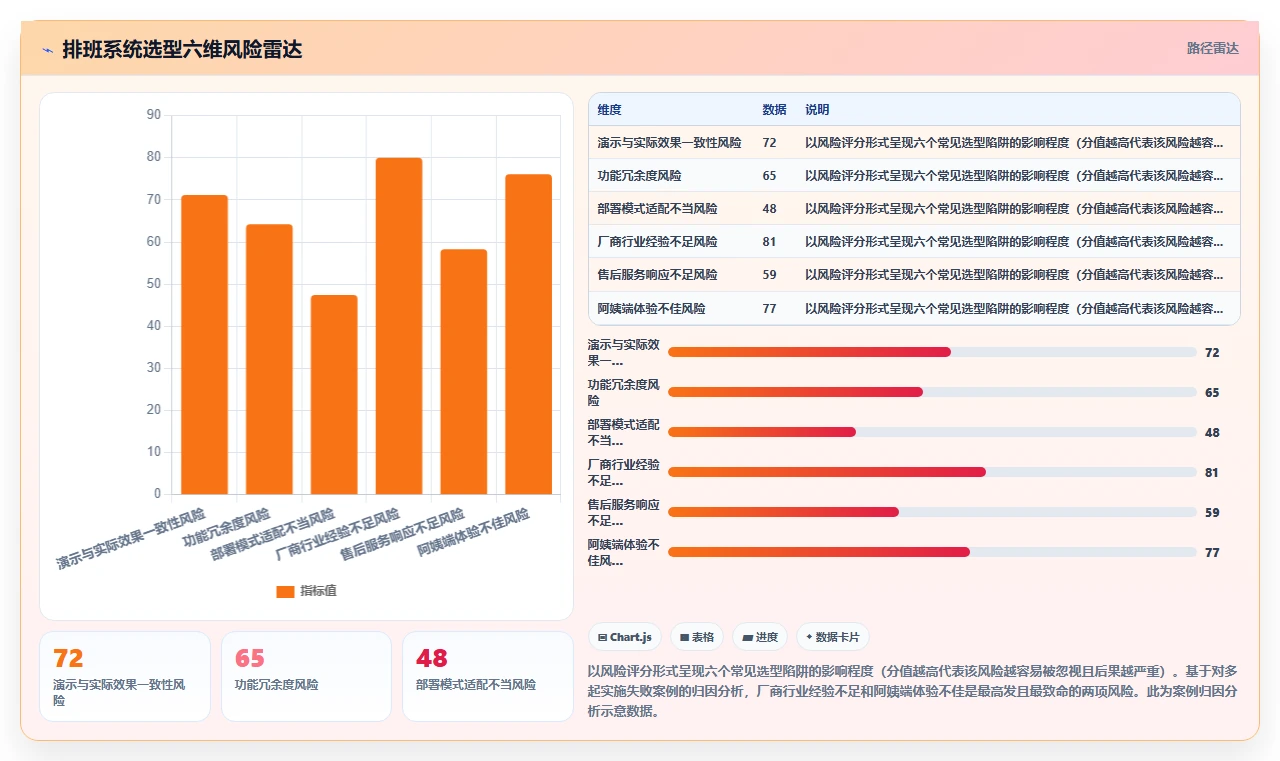Select the 售后服务响应不足风险 table row

coord(914,275)
